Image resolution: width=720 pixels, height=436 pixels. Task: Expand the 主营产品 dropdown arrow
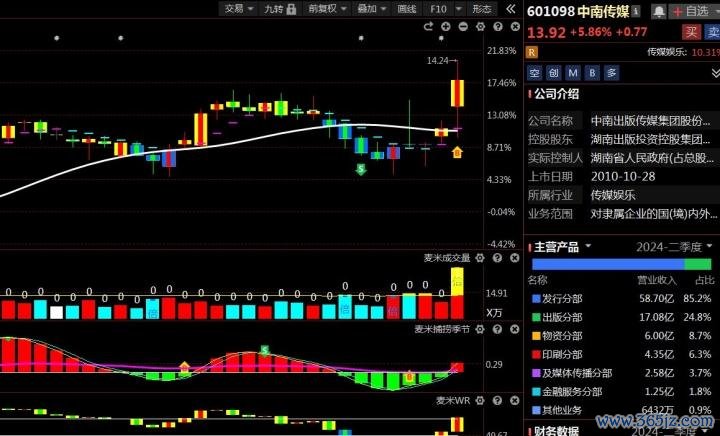588,246
